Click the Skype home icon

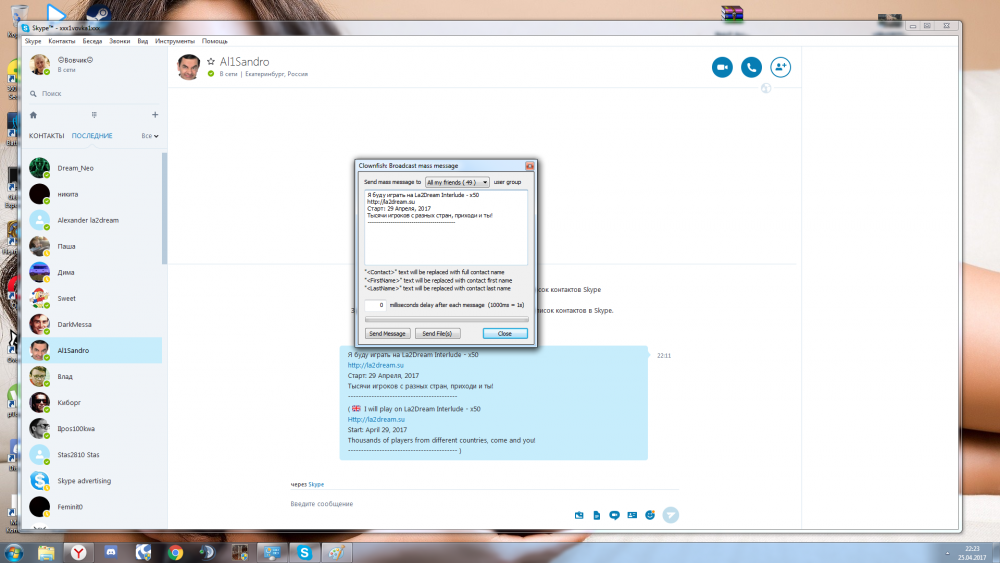pyautogui.click(x=33, y=115)
